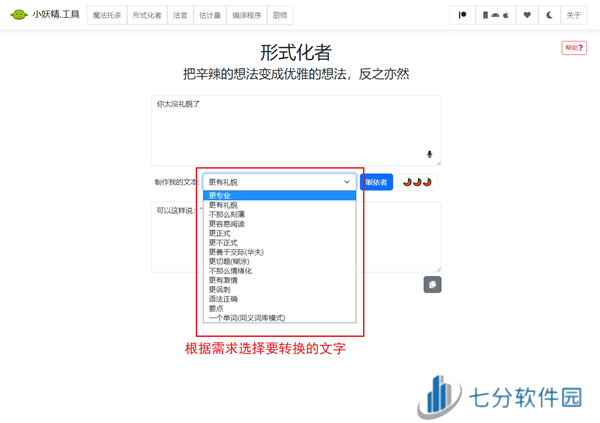Click the chili pepper spiciness level button
Image resolution: width=600 pixels, height=423 pixels.
click(418, 182)
